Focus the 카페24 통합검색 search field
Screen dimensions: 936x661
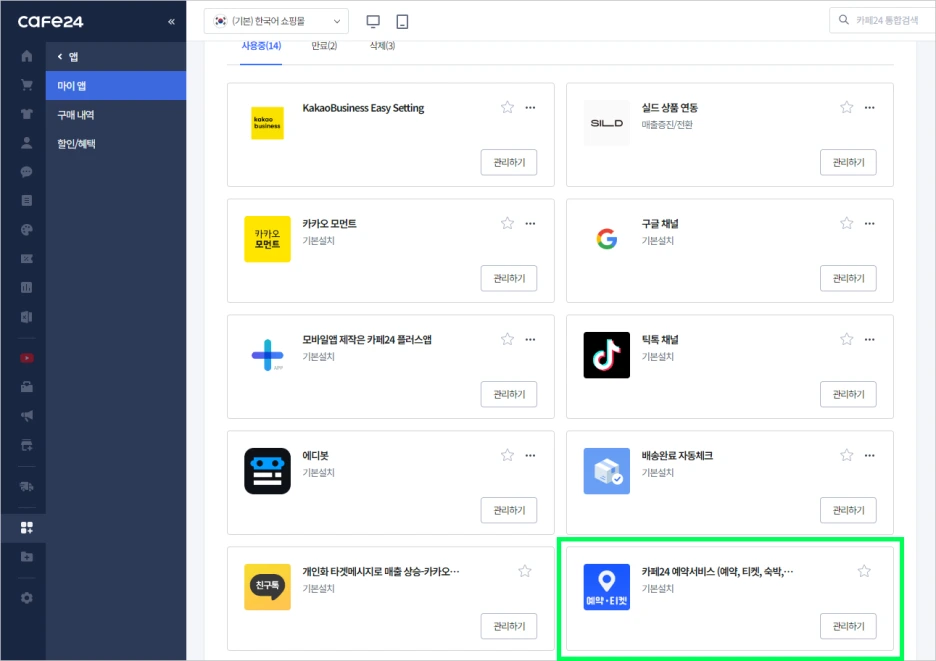tap(883, 20)
